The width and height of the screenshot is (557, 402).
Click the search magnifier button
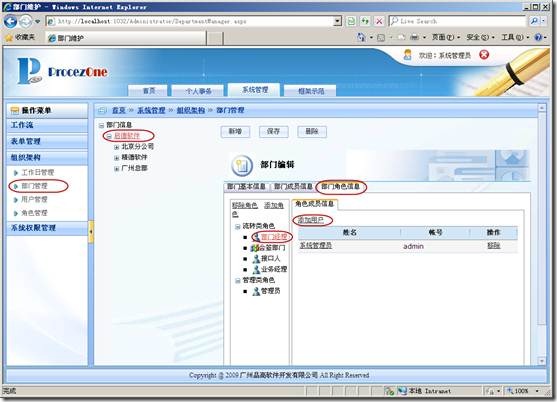coord(534,21)
